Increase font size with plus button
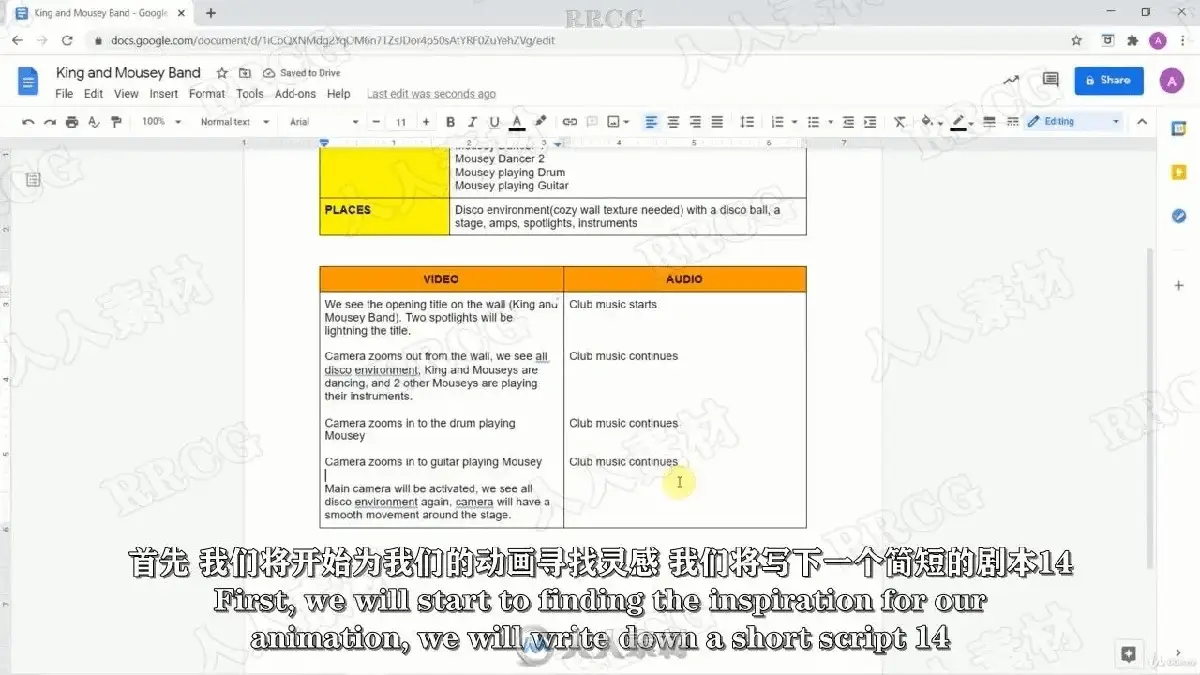This screenshot has height=675, width=1200. pyautogui.click(x=426, y=122)
